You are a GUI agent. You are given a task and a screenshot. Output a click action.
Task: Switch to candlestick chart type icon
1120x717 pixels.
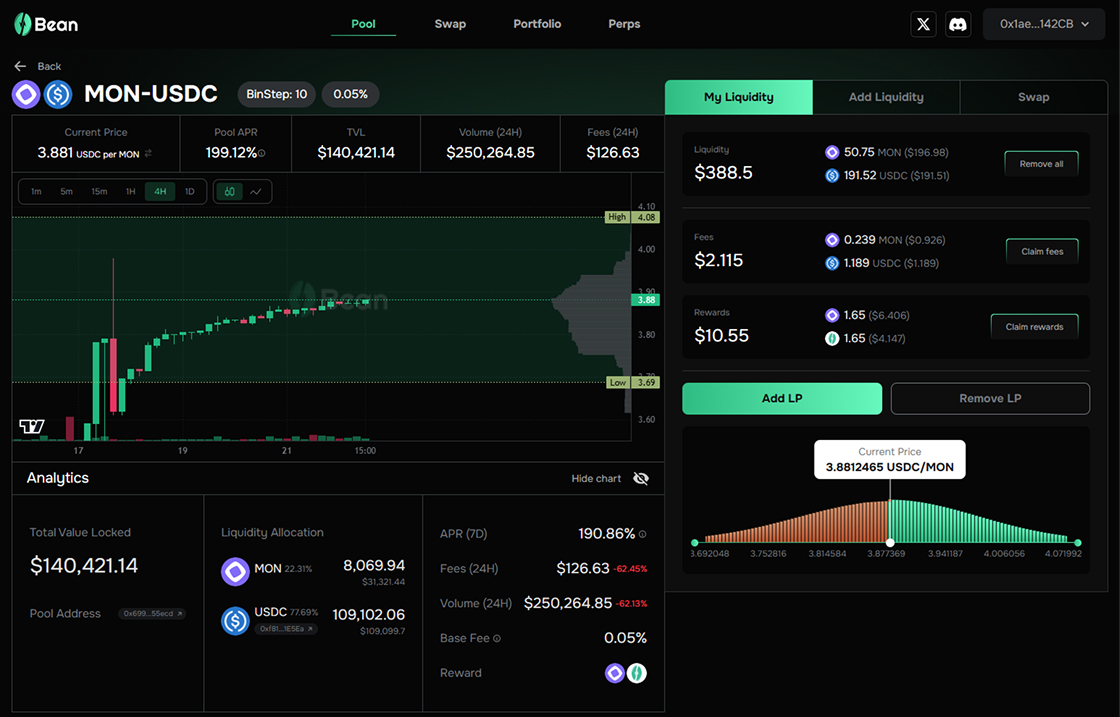230,191
